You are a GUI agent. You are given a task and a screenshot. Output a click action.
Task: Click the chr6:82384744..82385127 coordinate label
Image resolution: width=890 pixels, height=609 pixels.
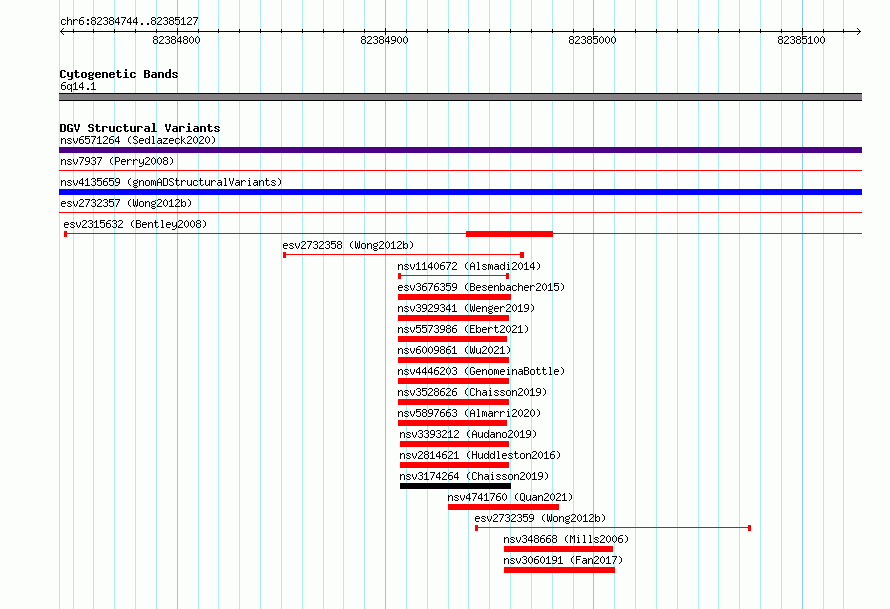point(129,22)
